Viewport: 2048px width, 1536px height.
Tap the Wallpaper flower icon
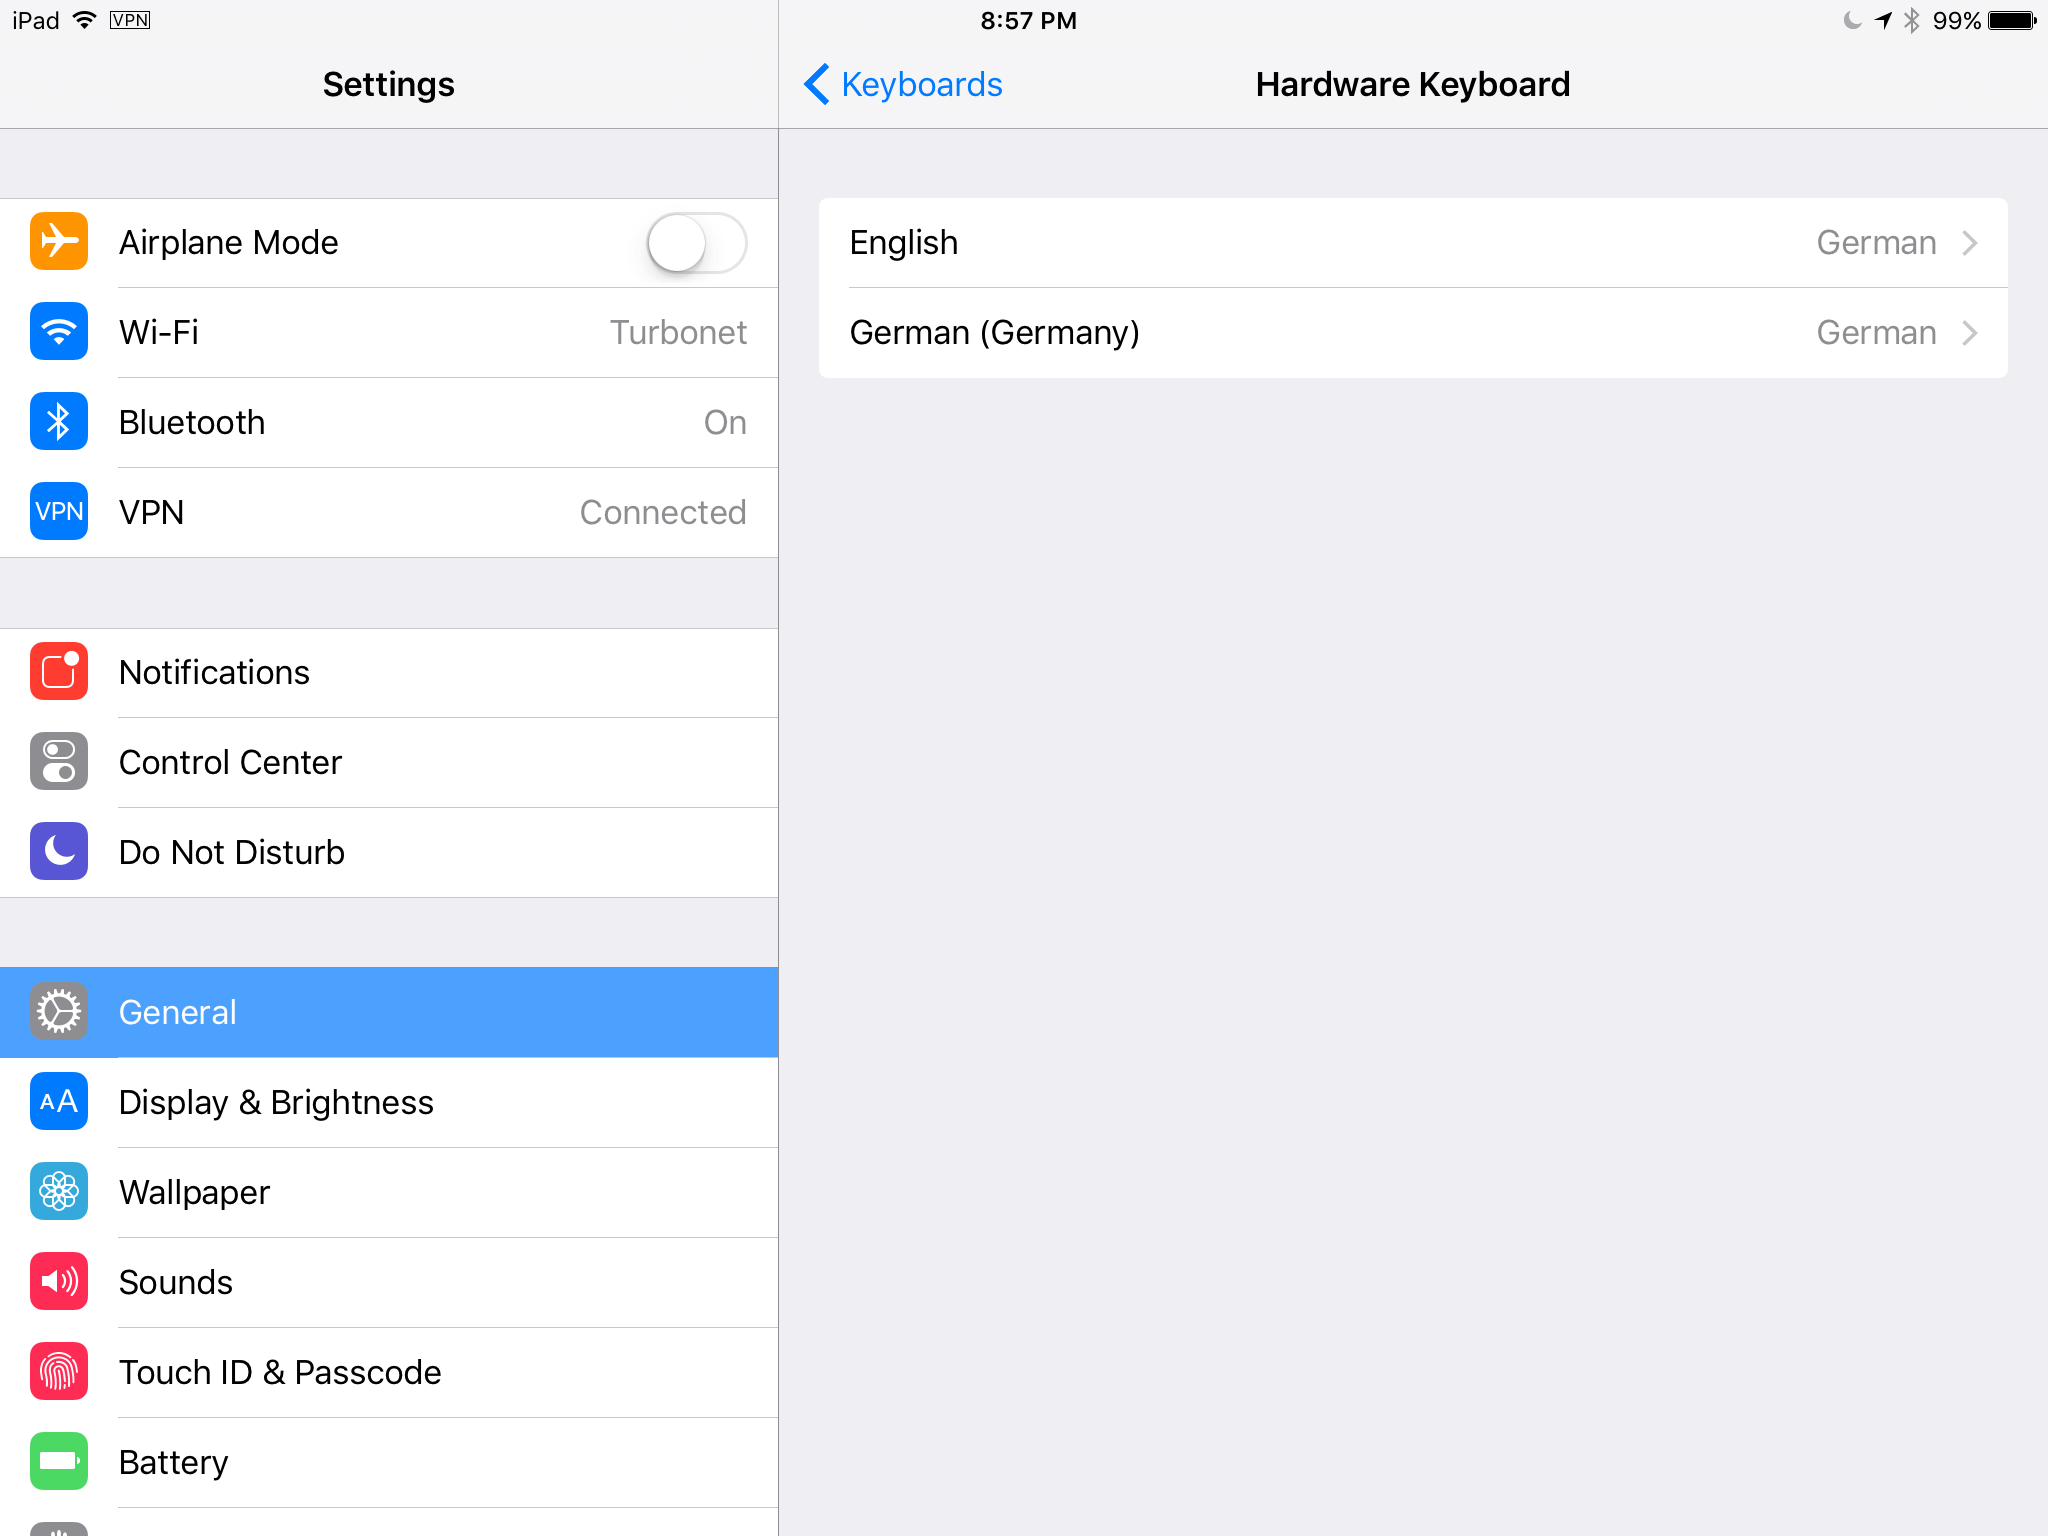click(59, 1192)
